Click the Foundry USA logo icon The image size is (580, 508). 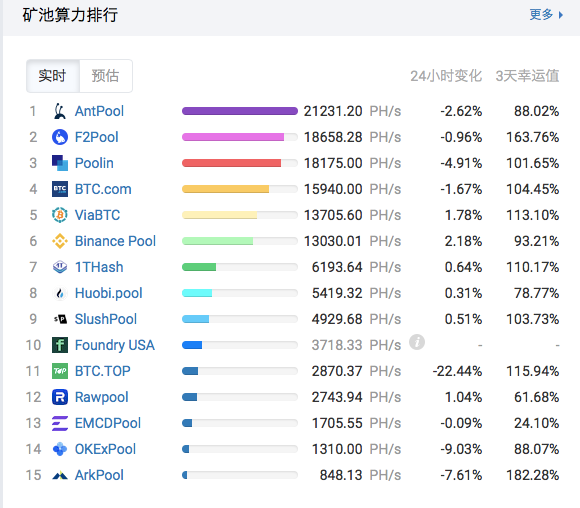[60, 345]
